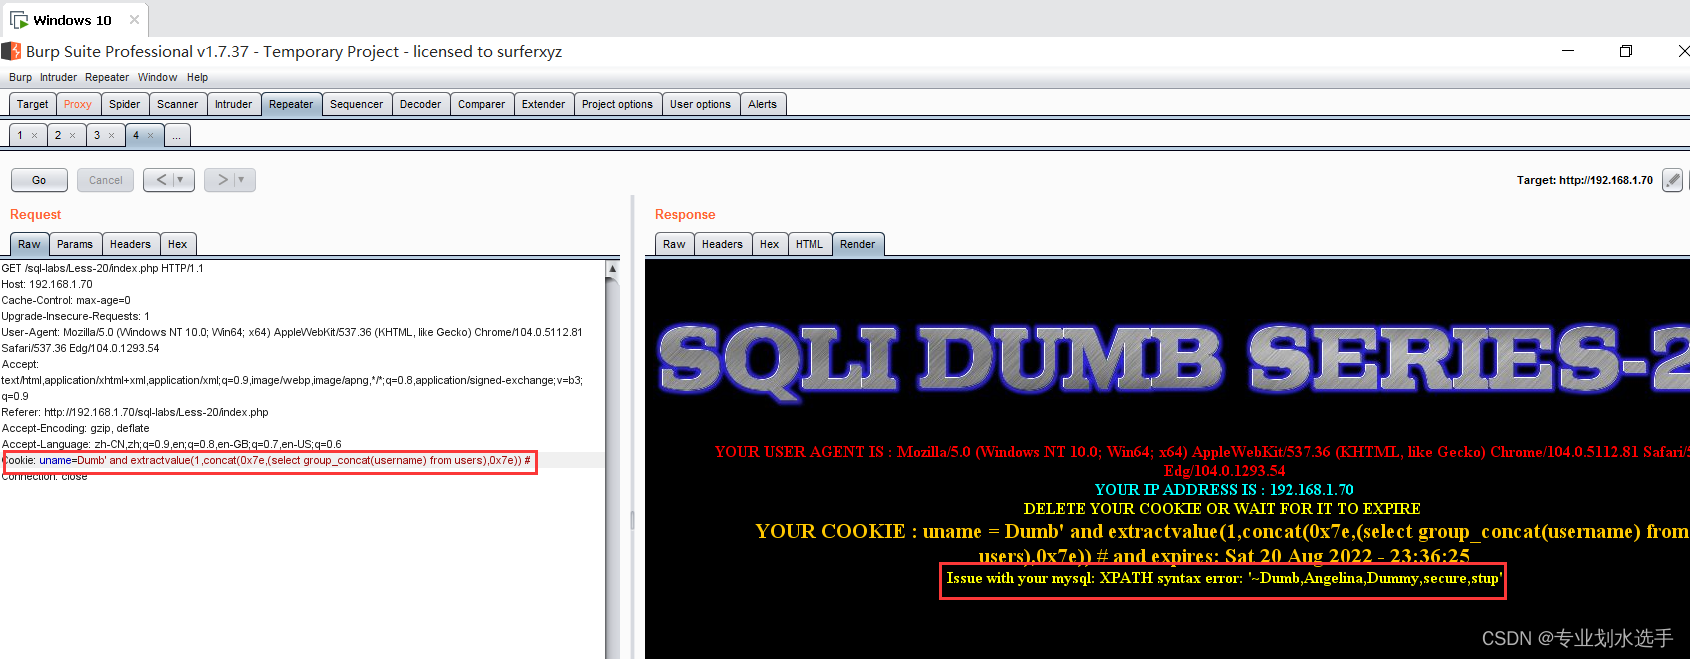Open the Repeater menu in menu bar
Image resolution: width=1690 pixels, height=659 pixels.
coord(107,77)
